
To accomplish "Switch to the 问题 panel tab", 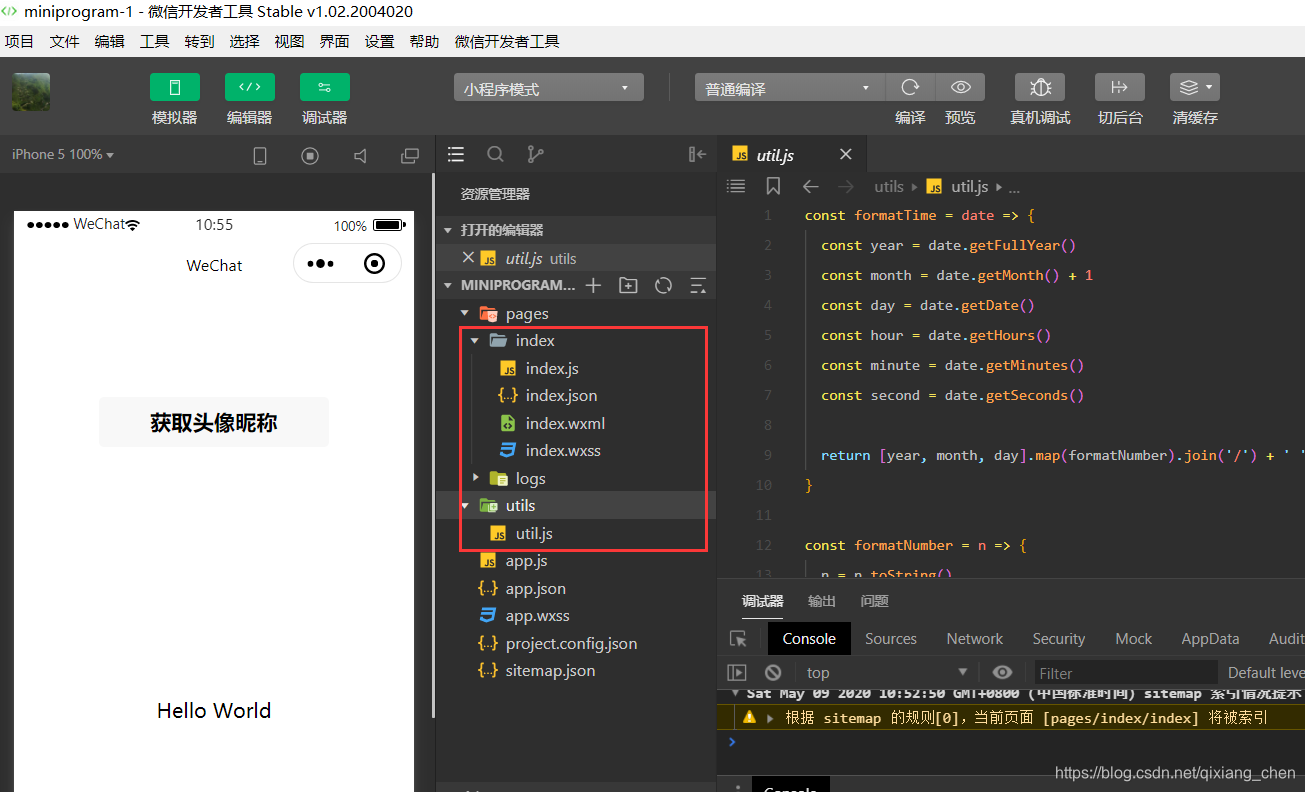I will (x=874, y=601).
